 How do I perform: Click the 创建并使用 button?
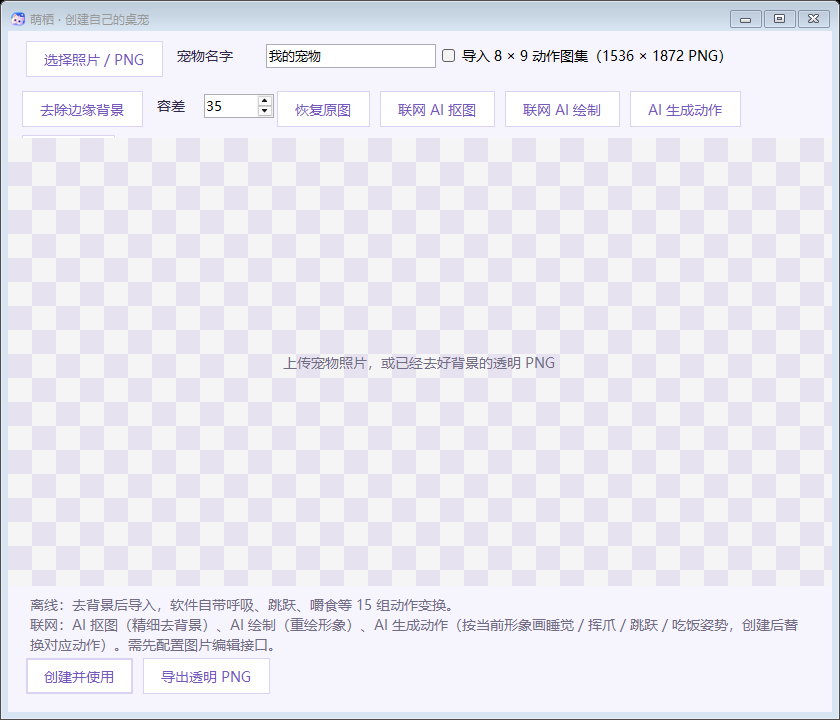pyautogui.click(x=79, y=677)
